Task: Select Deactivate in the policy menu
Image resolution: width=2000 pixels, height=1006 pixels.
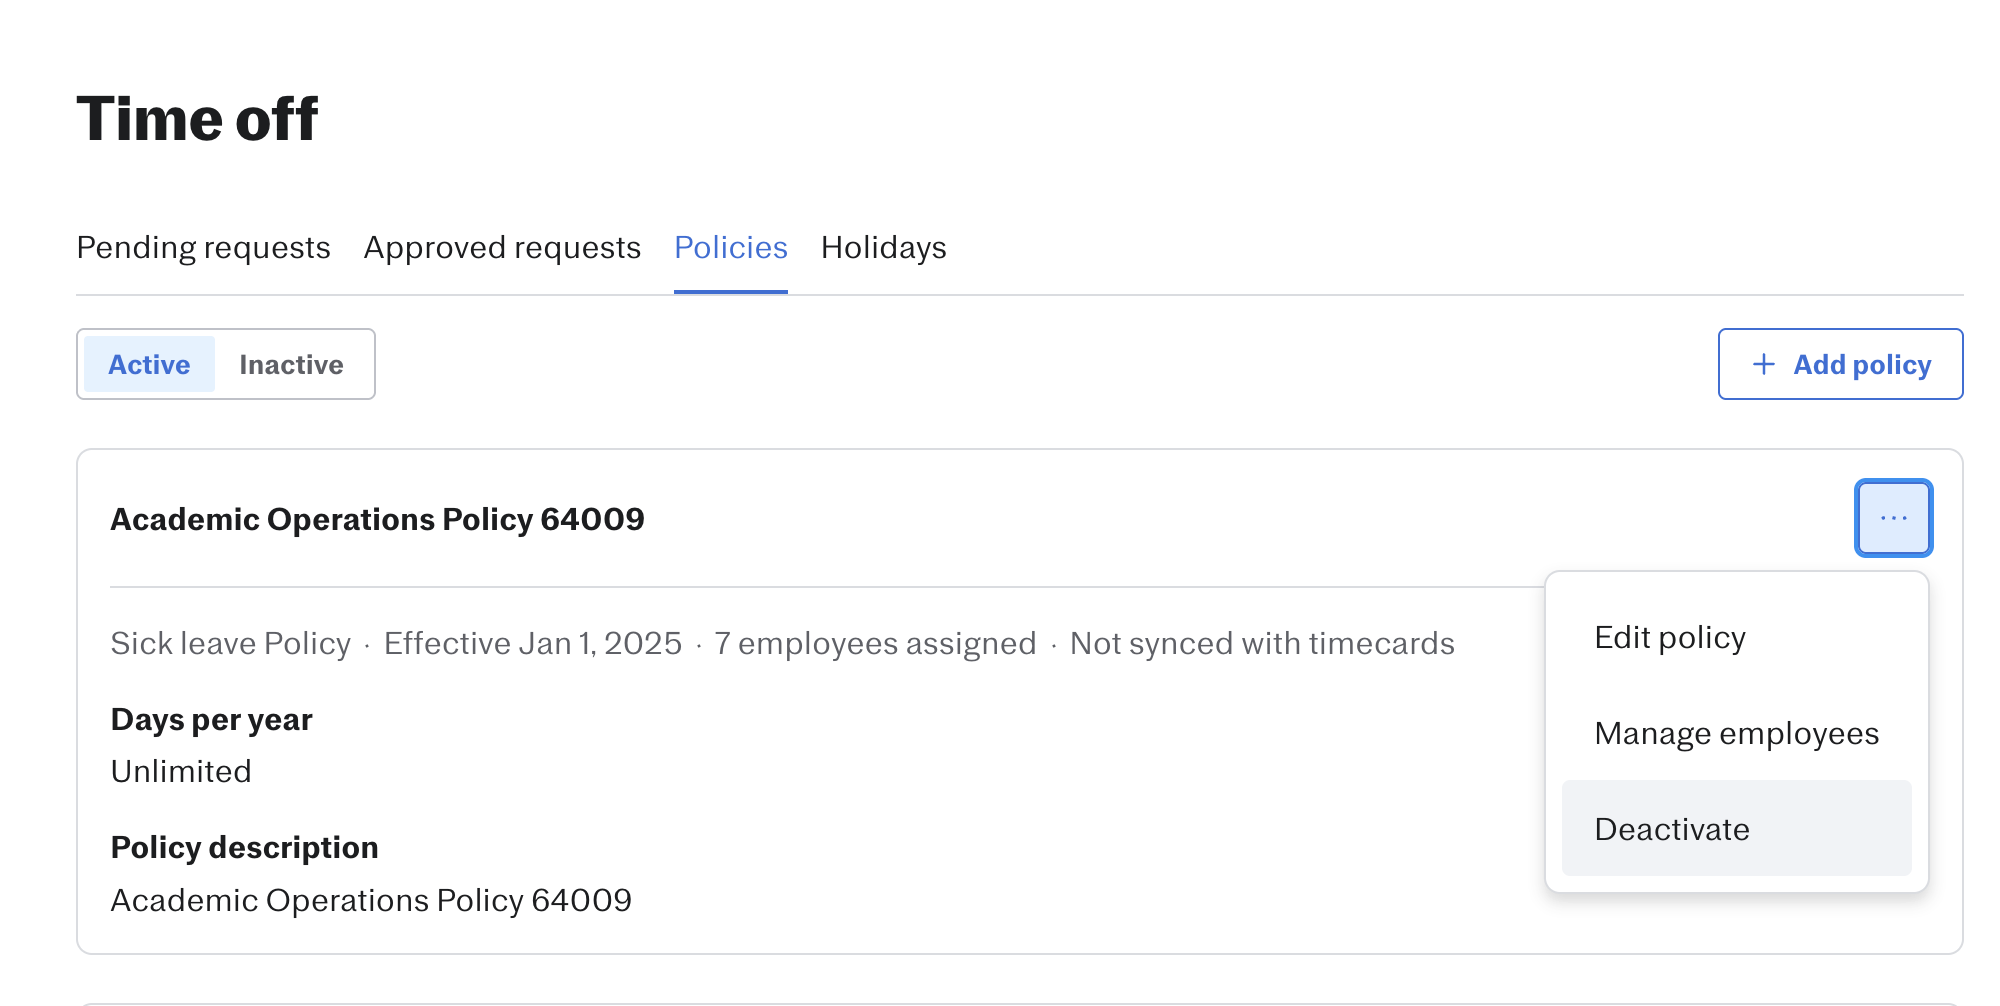Action: (1736, 828)
